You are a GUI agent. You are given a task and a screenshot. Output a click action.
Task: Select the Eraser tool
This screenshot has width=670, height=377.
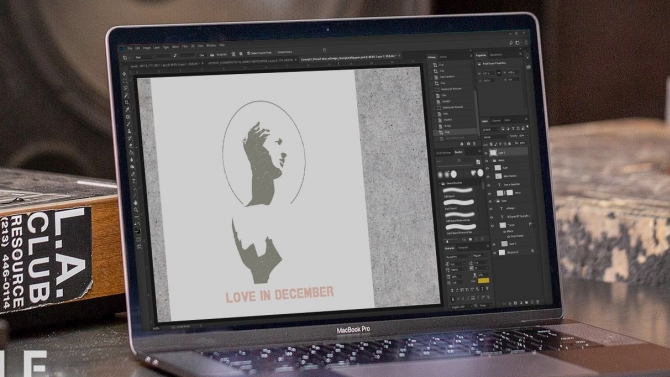(130, 145)
